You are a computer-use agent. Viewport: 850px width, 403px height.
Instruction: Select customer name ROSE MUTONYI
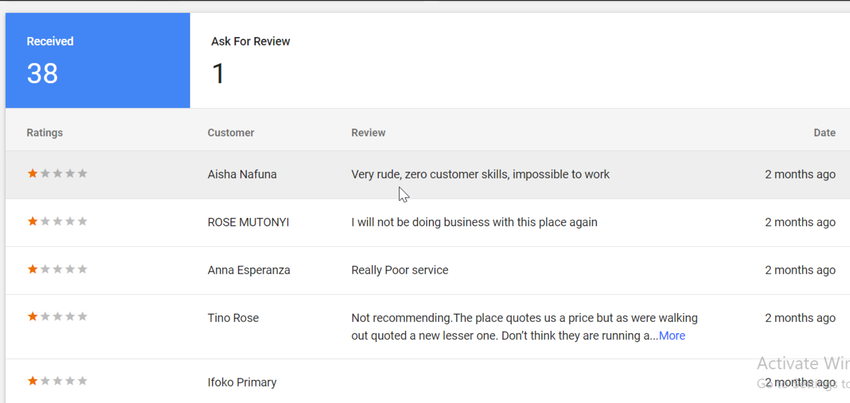(x=248, y=222)
